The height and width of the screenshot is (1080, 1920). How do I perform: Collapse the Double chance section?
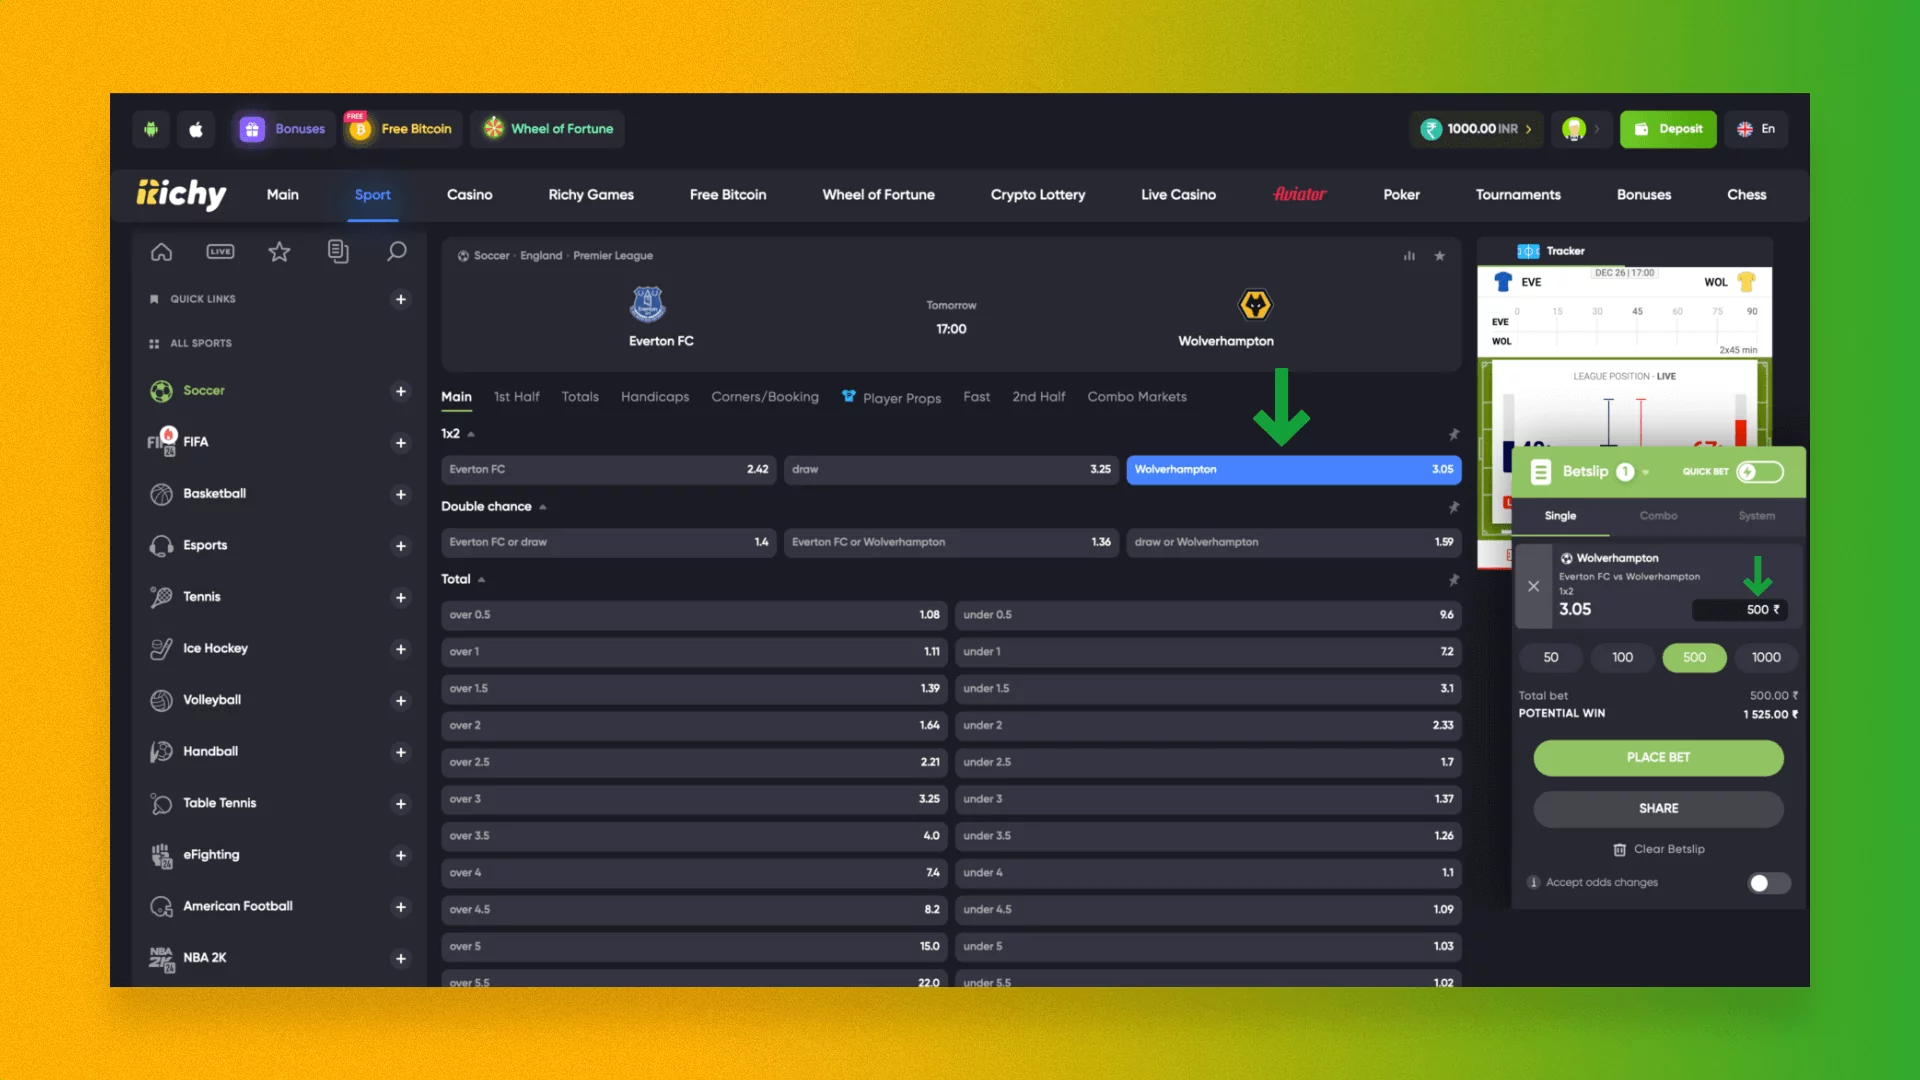[x=543, y=507]
